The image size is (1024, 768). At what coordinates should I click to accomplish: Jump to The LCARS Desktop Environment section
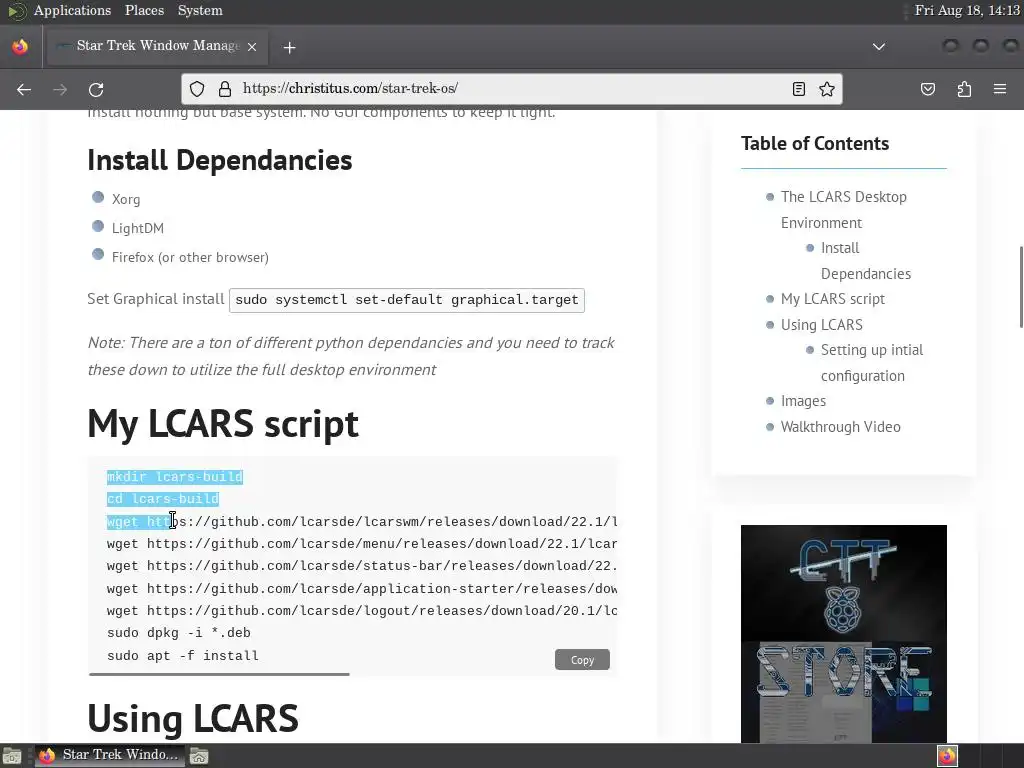tap(844, 210)
